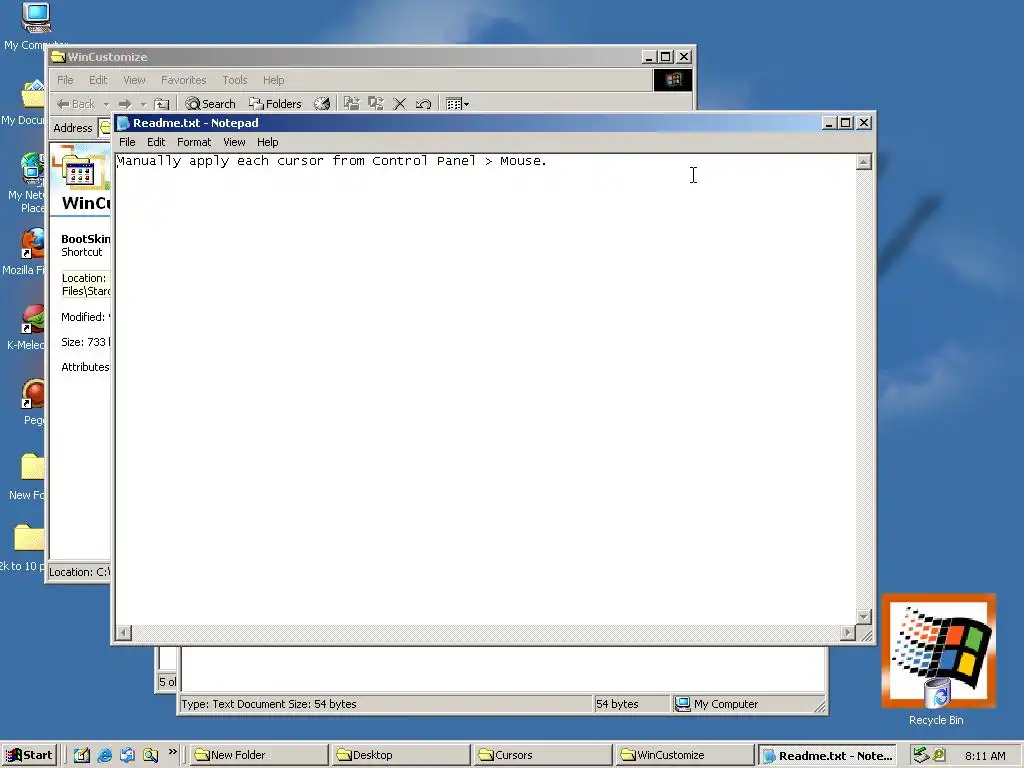Open the Format menu in Notepad
This screenshot has width=1024, height=768.
pos(194,142)
